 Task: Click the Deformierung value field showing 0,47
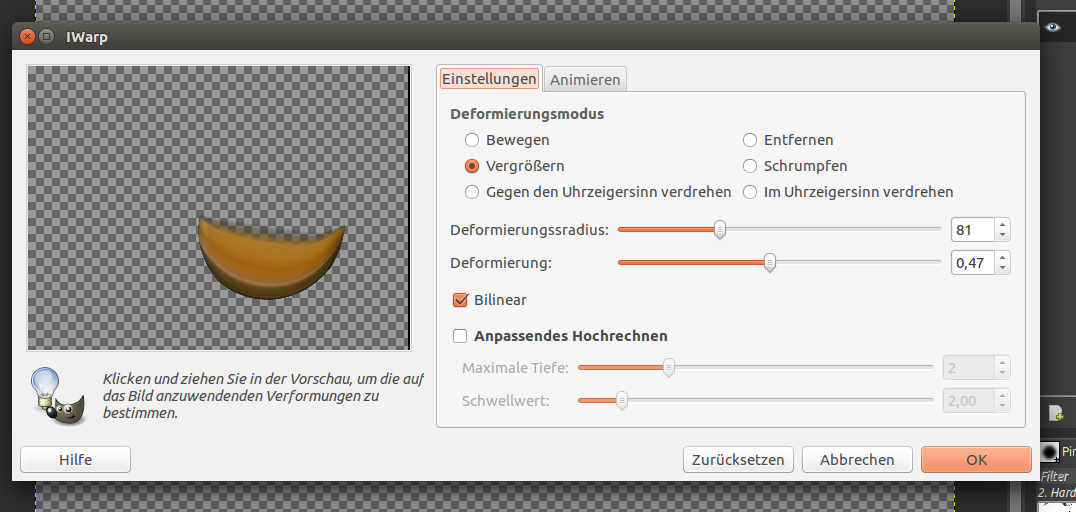973,263
